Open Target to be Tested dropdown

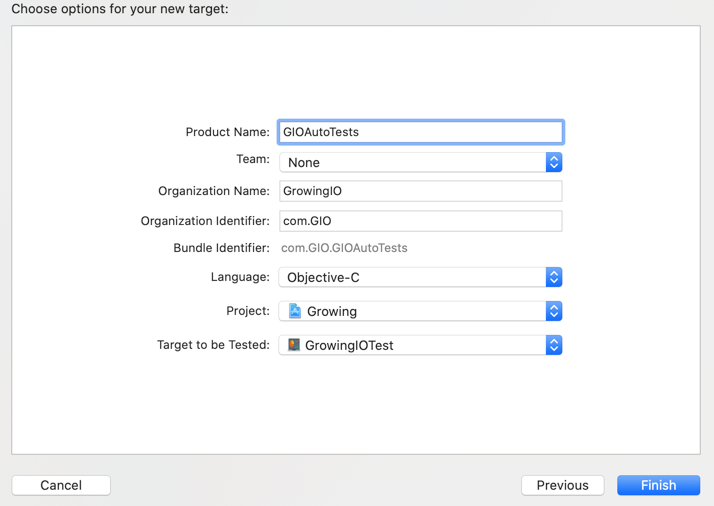point(421,345)
